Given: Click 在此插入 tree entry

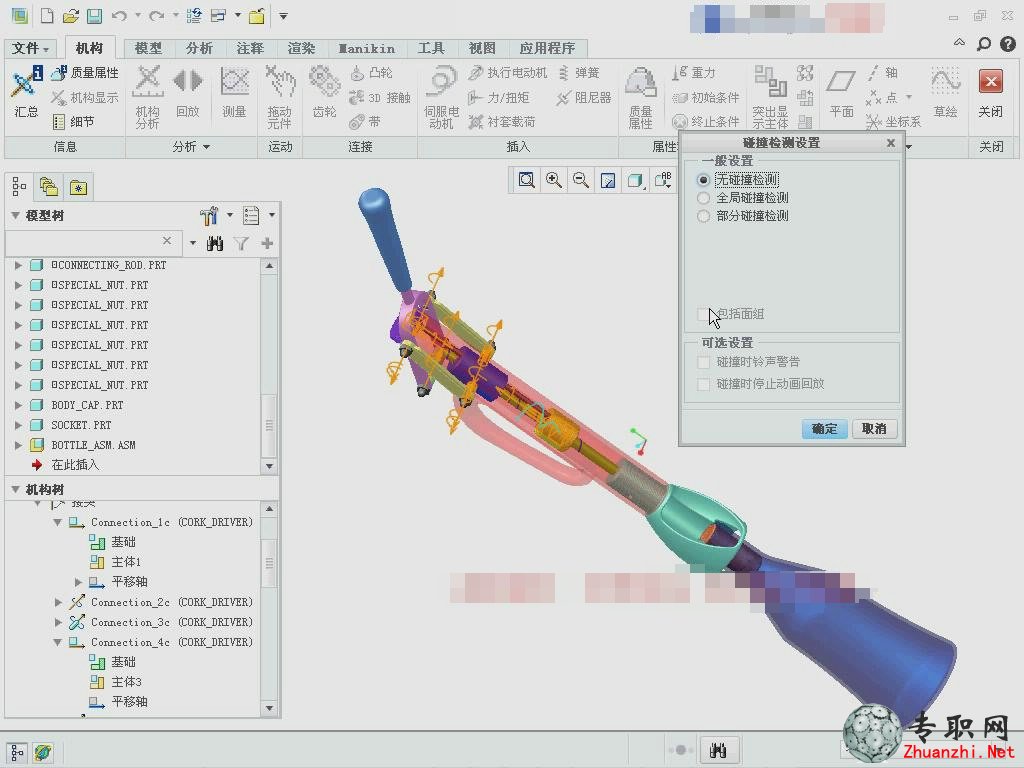Looking at the screenshot, I should [74, 465].
